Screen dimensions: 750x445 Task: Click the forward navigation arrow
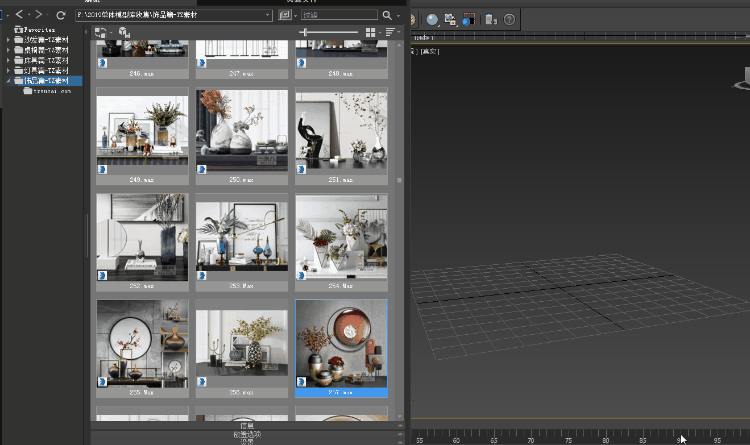click(x=39, y=16)
